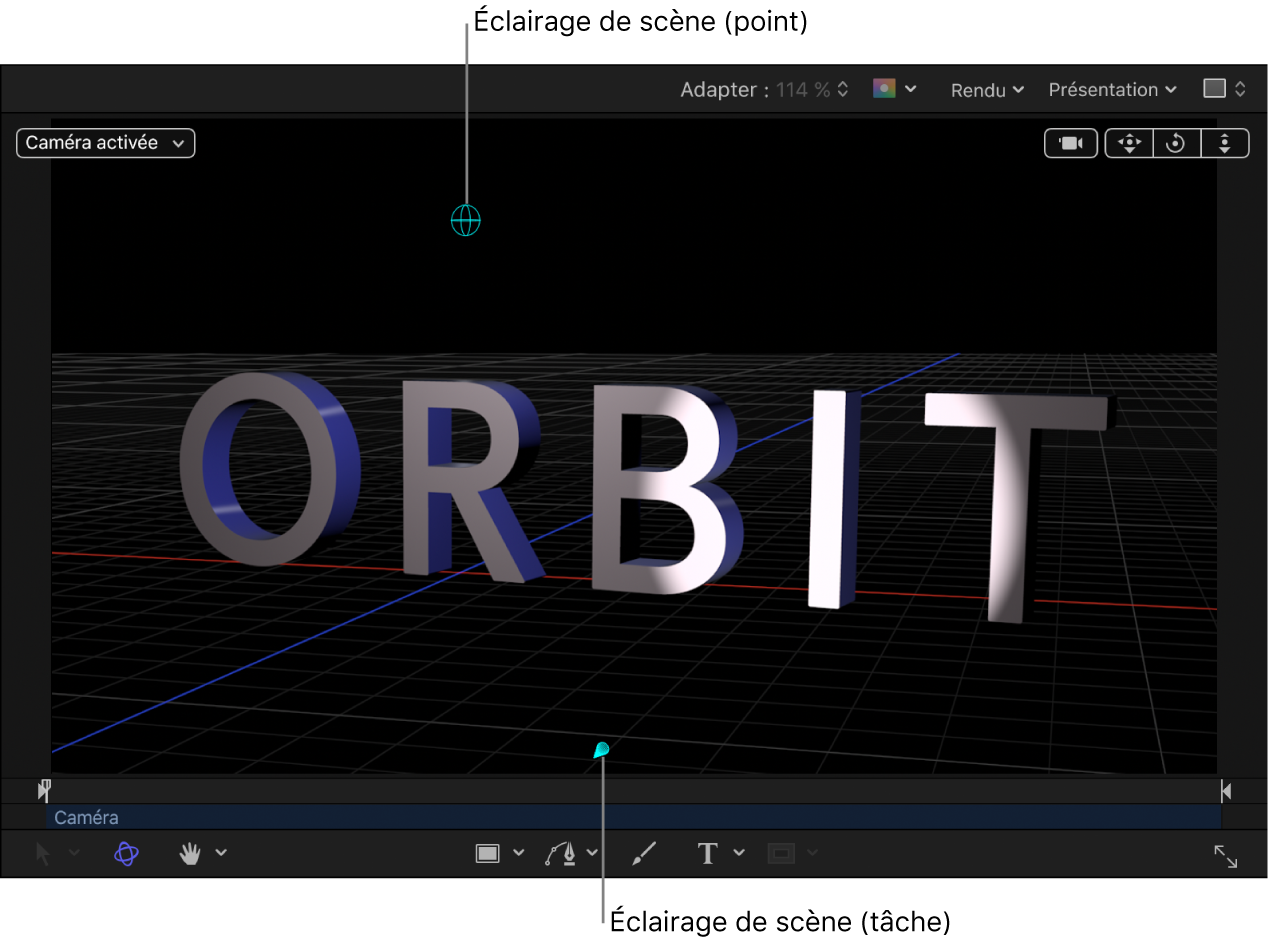The height and width of the screenshot is (944, 1269).
Task: Pick the Paint Stroke tool
Action: (643, 853)
